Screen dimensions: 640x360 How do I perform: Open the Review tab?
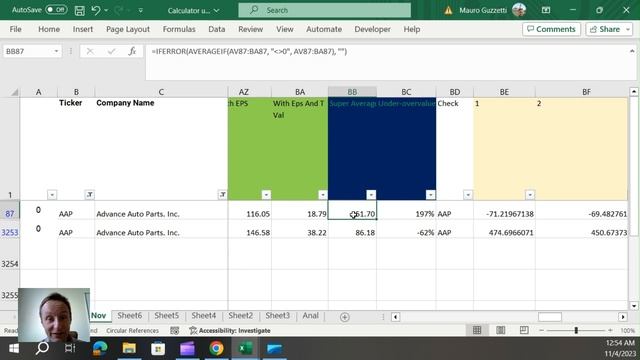click(x=251, y=29)
